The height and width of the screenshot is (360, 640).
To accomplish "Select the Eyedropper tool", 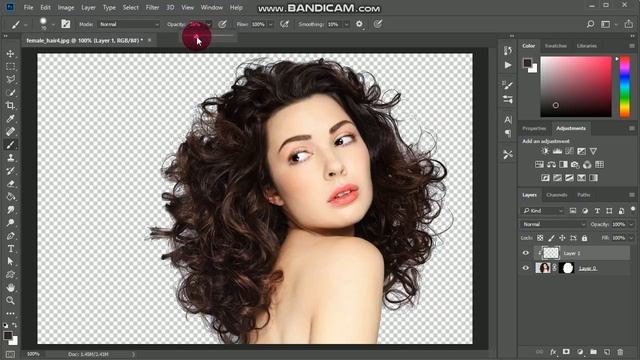I will pos(11,119).
